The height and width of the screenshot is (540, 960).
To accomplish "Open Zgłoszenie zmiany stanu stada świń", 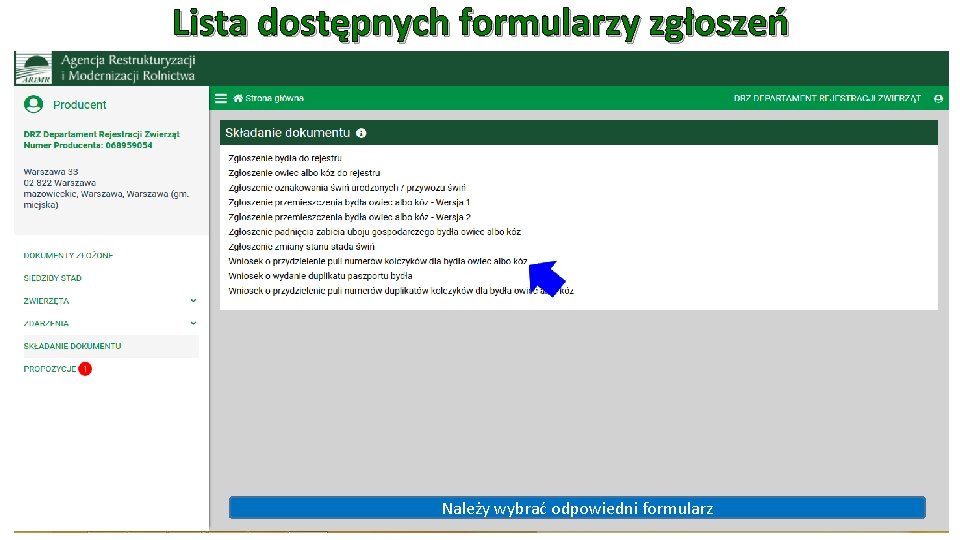I will [301, 247].
